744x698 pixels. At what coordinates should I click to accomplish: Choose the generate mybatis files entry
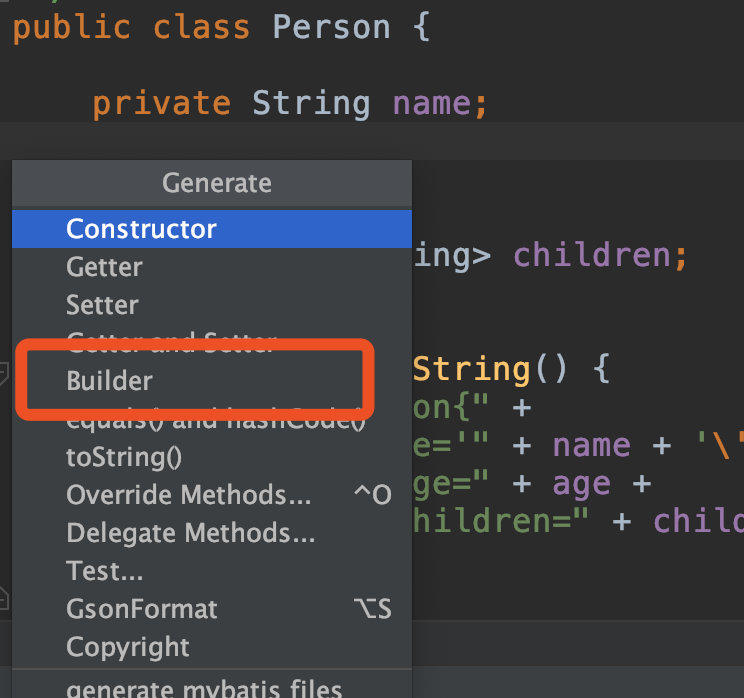tap(204, 688)
